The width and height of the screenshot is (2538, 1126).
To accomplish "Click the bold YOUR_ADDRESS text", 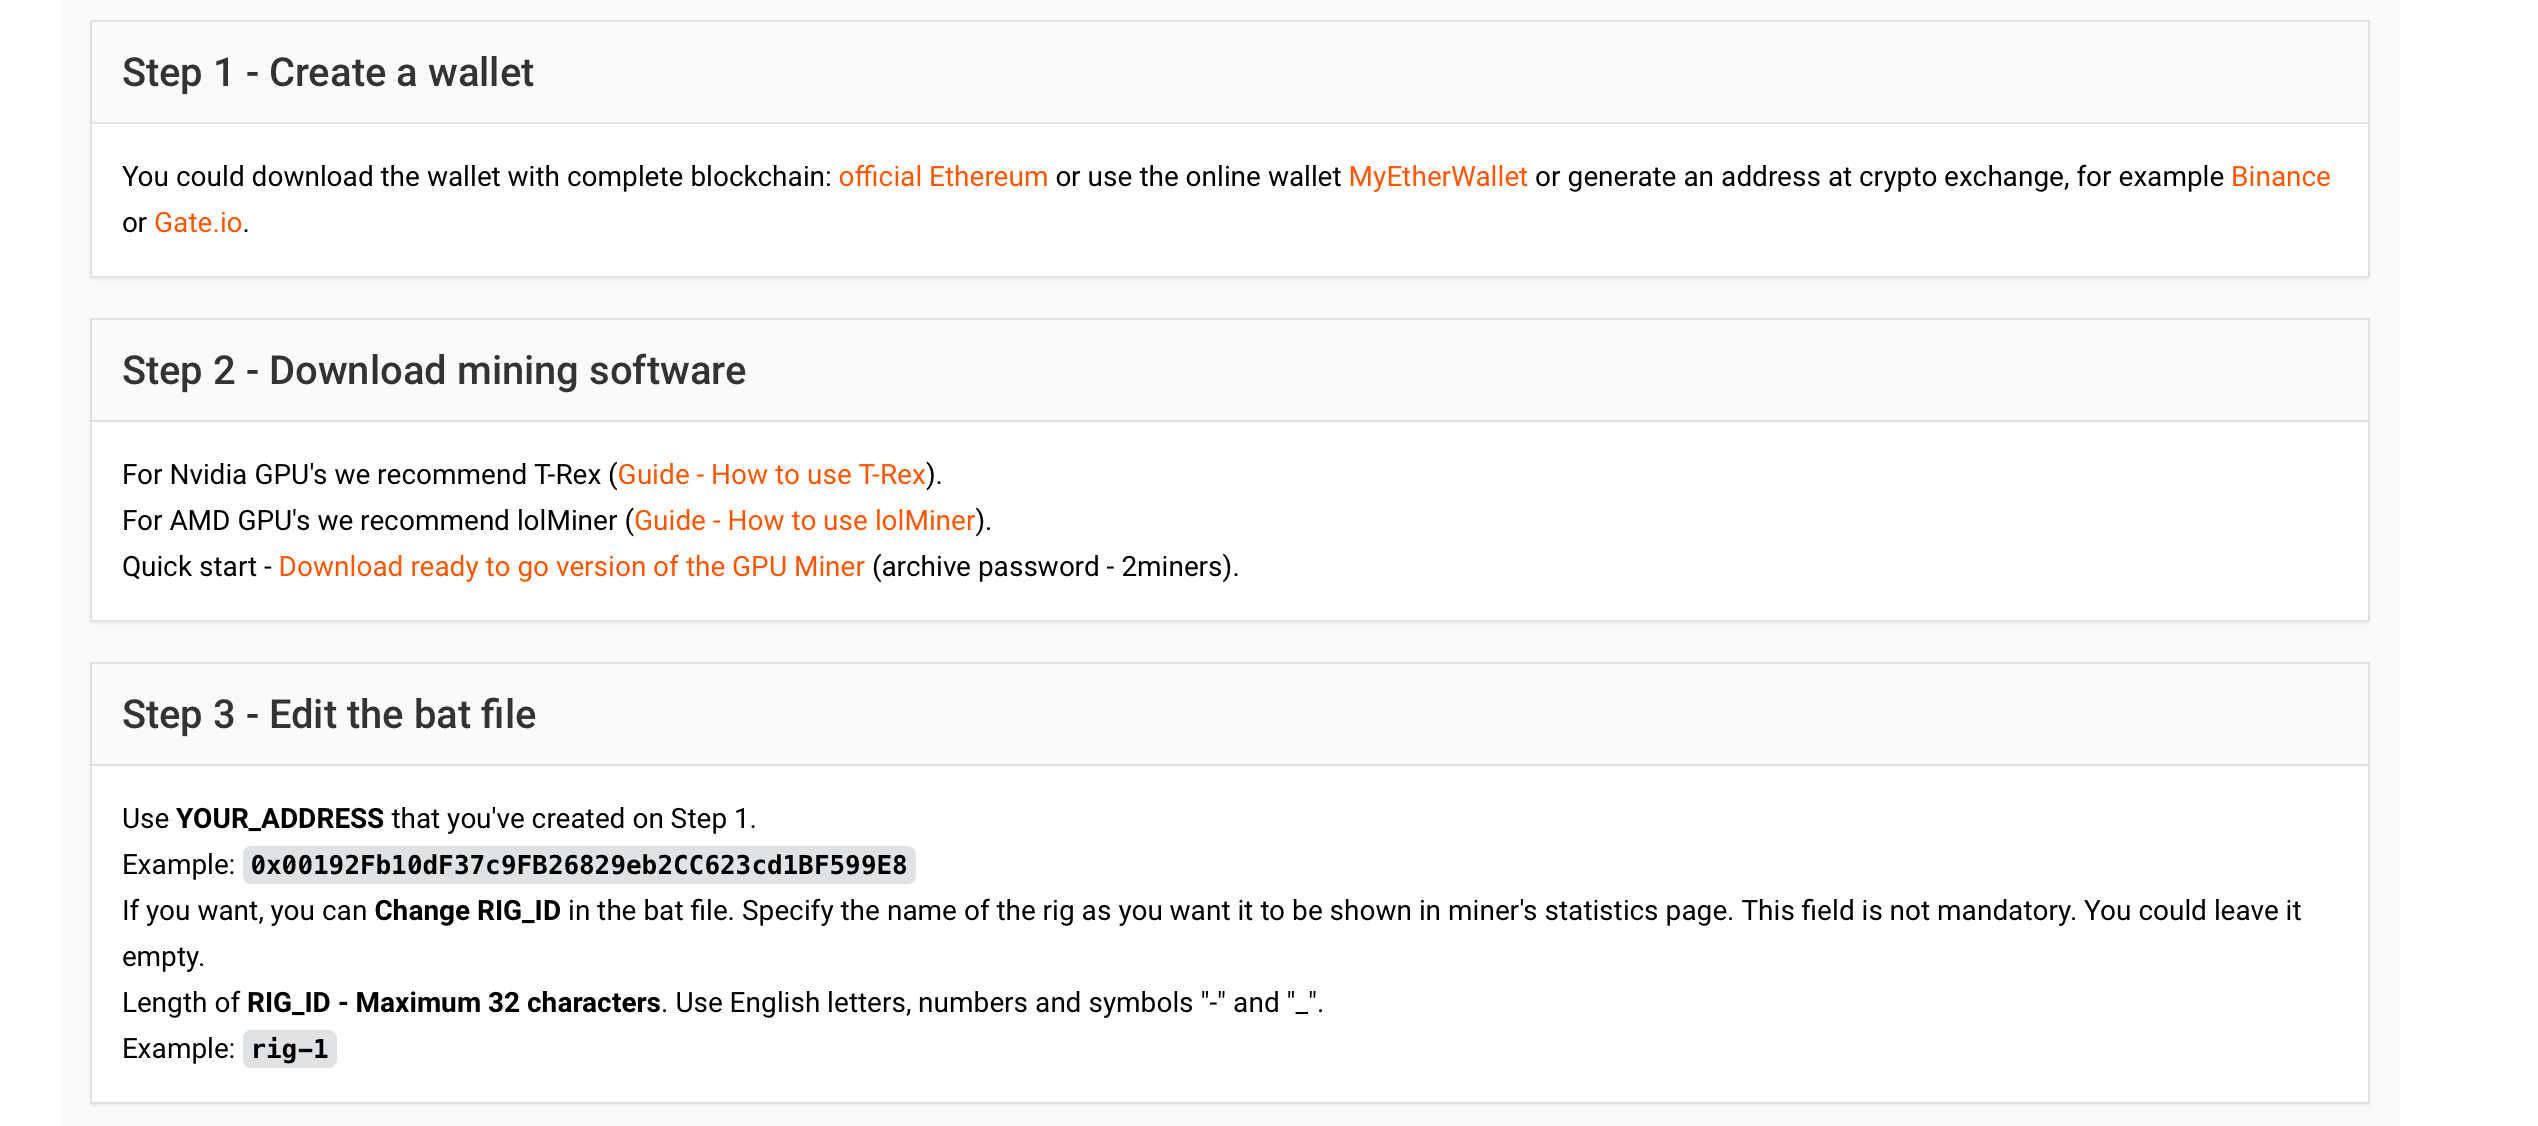I will [x=279, y=819].
